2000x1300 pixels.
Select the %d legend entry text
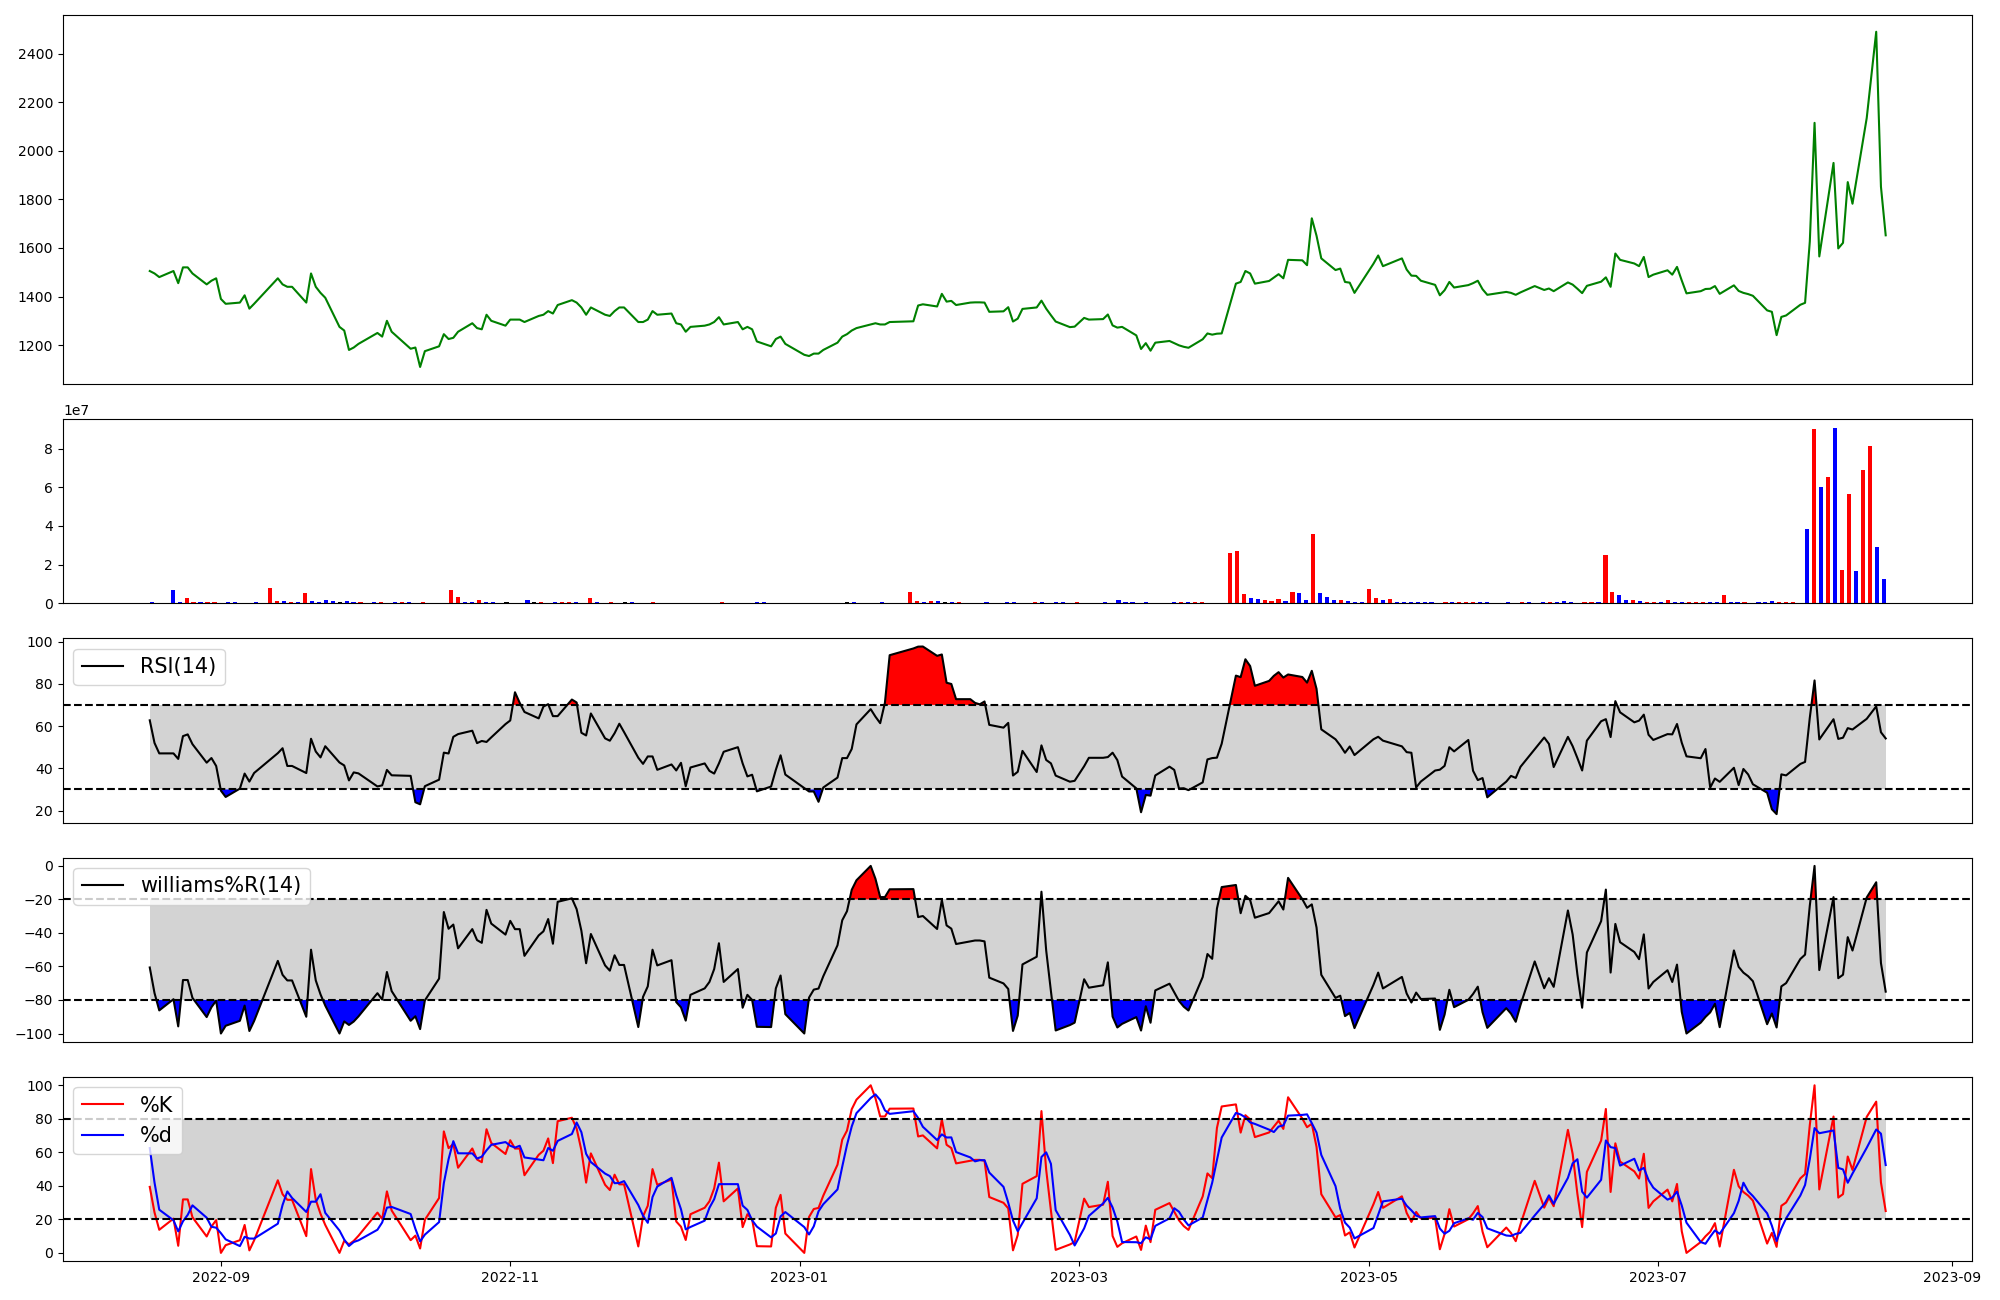click(x=156, y=1135)
